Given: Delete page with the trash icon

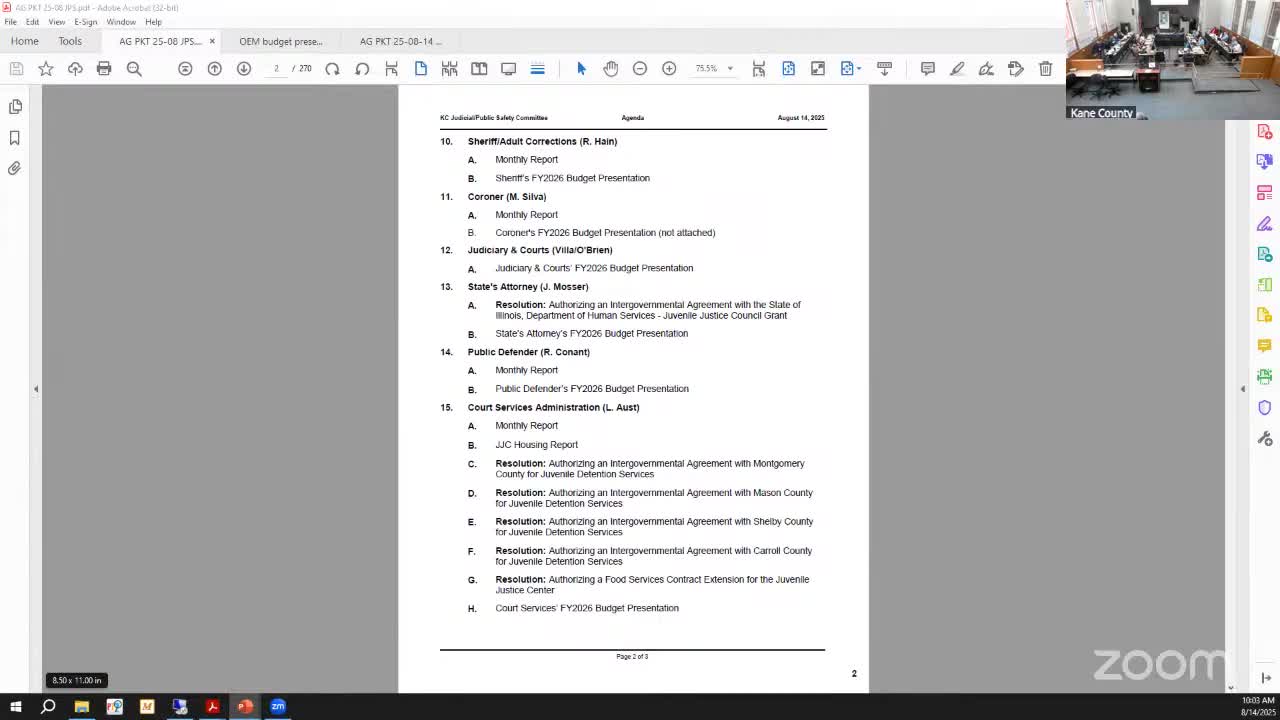Looking at the screenshot, I should click(1045, 68).
